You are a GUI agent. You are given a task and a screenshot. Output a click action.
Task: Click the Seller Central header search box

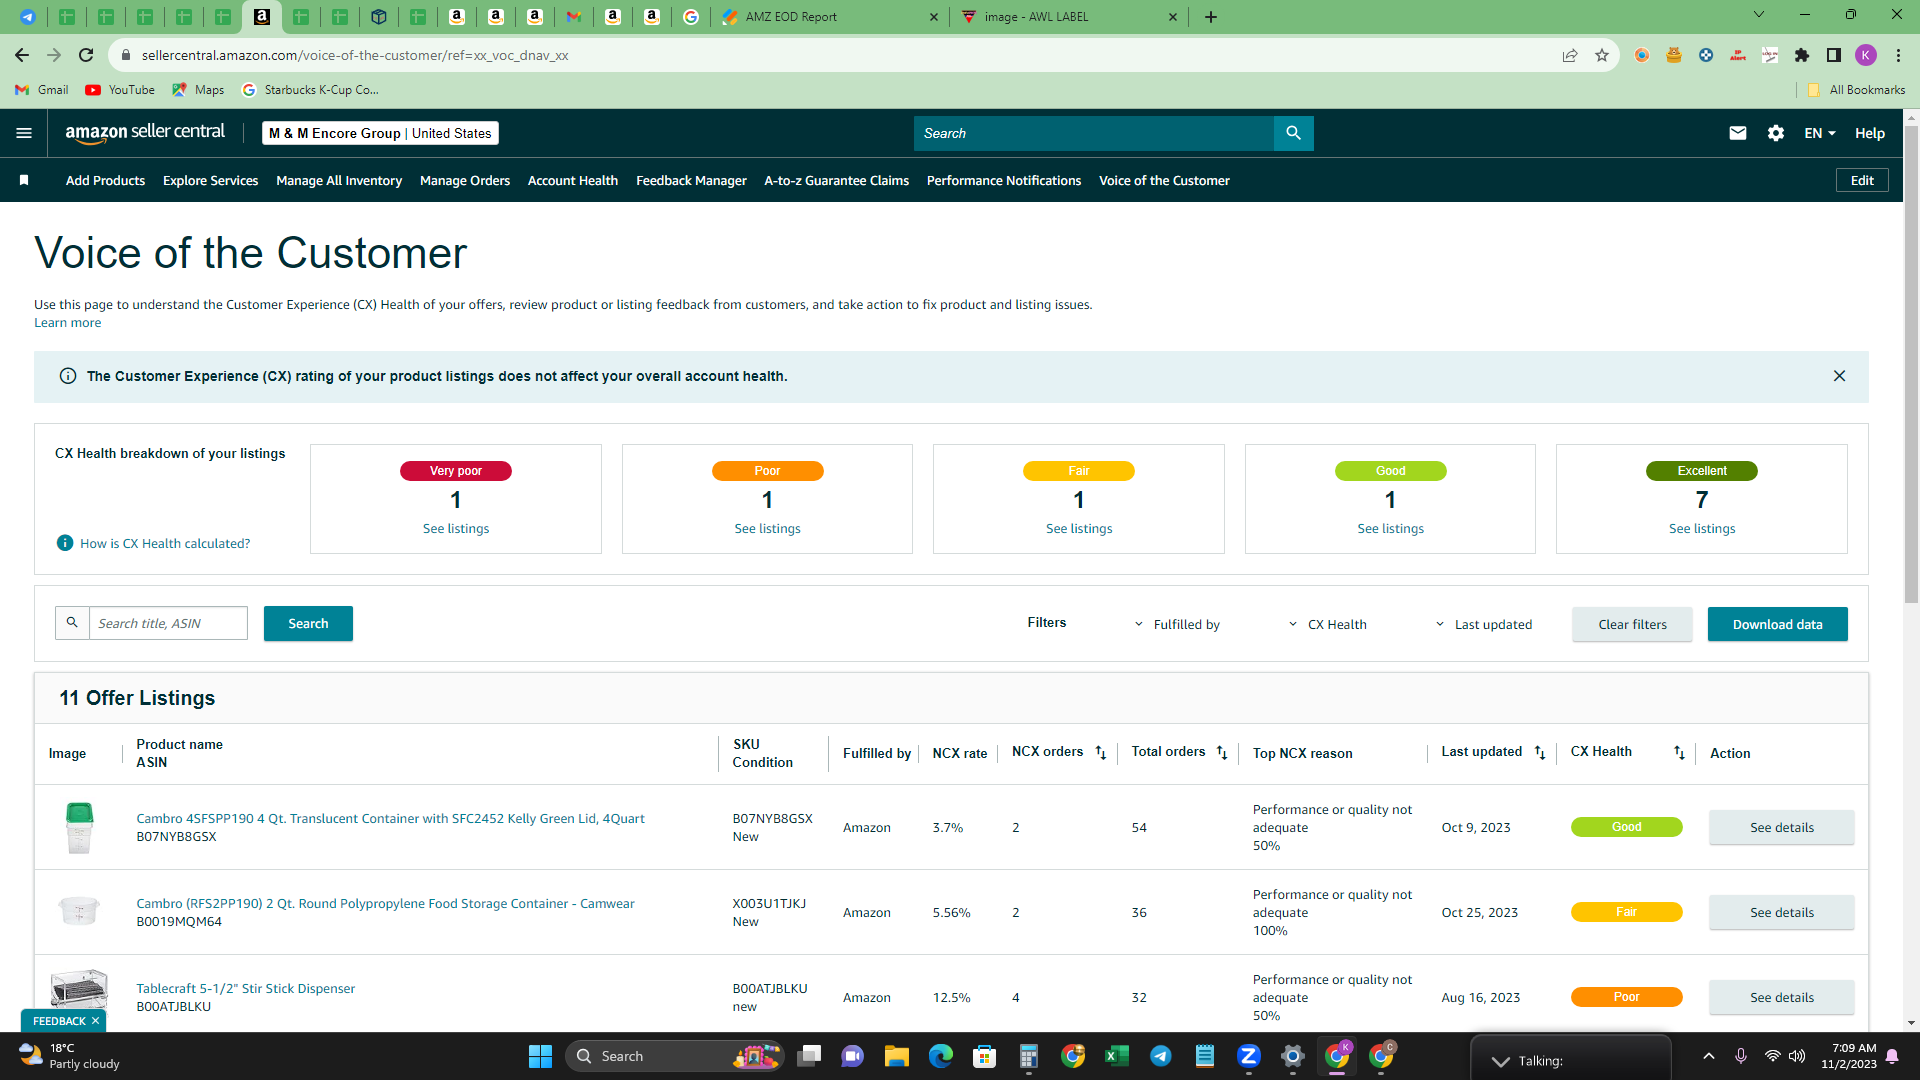[1094, 133]
